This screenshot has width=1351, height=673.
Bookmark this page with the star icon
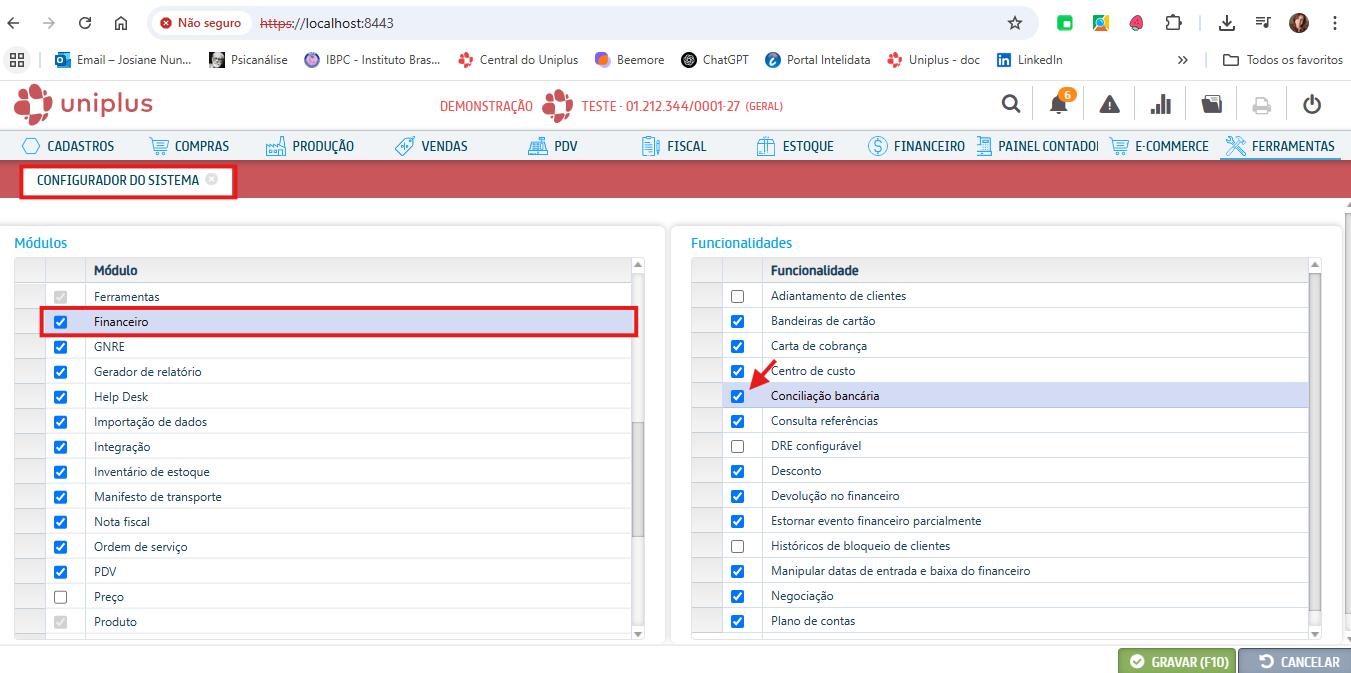(x=1015, y=22)
